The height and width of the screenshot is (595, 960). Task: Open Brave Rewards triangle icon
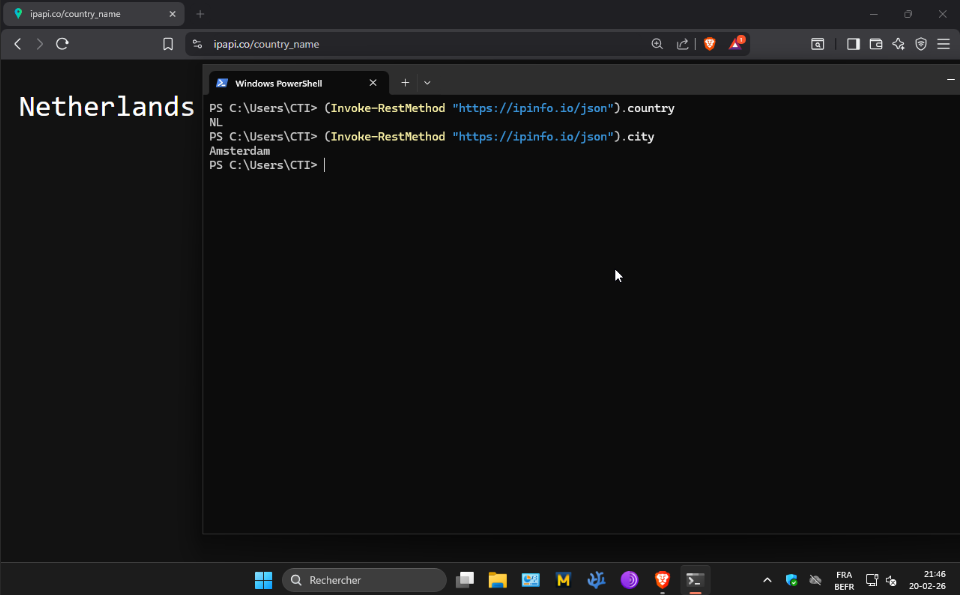click(736, 44)
